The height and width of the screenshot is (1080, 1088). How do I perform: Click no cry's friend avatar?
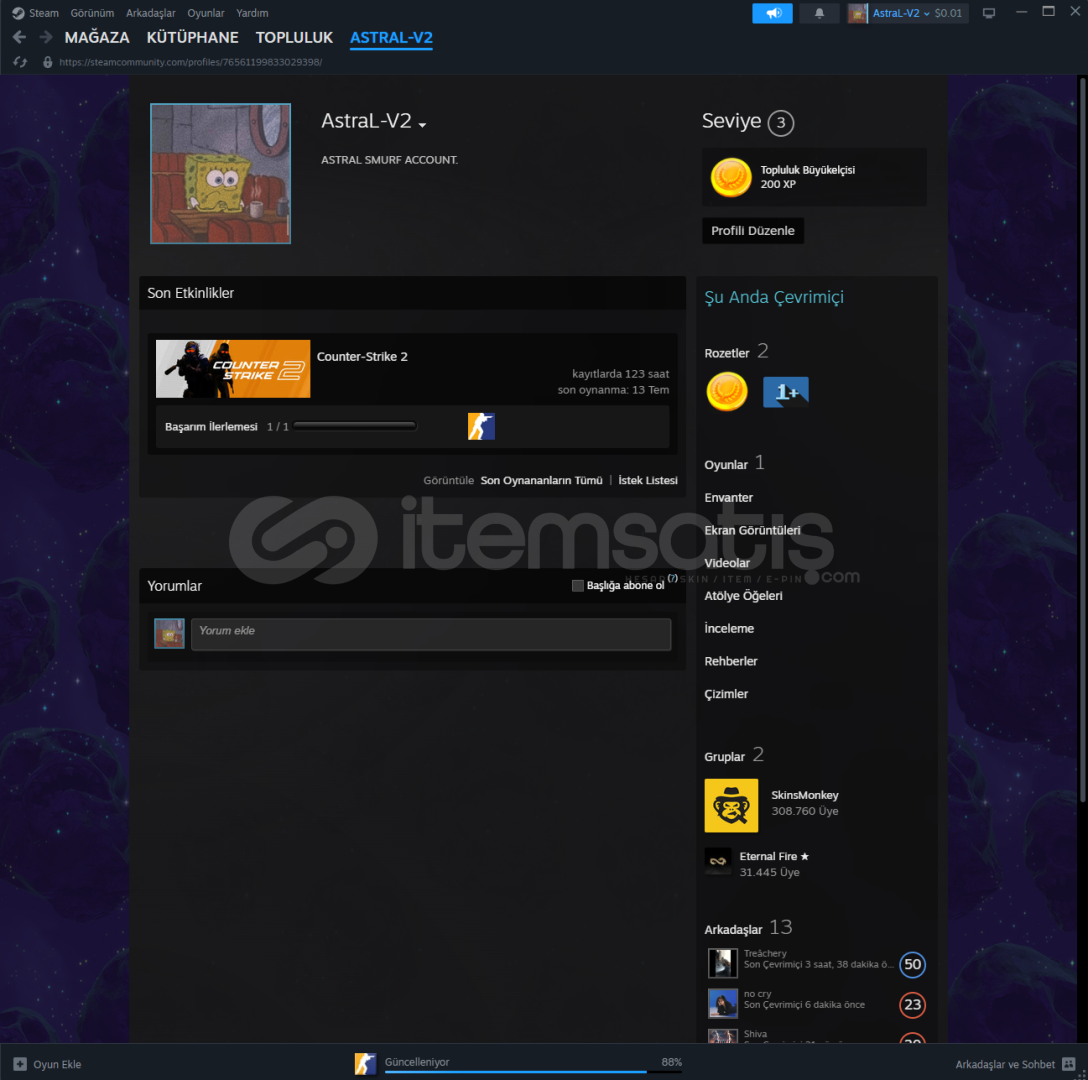pos(722,1003)
